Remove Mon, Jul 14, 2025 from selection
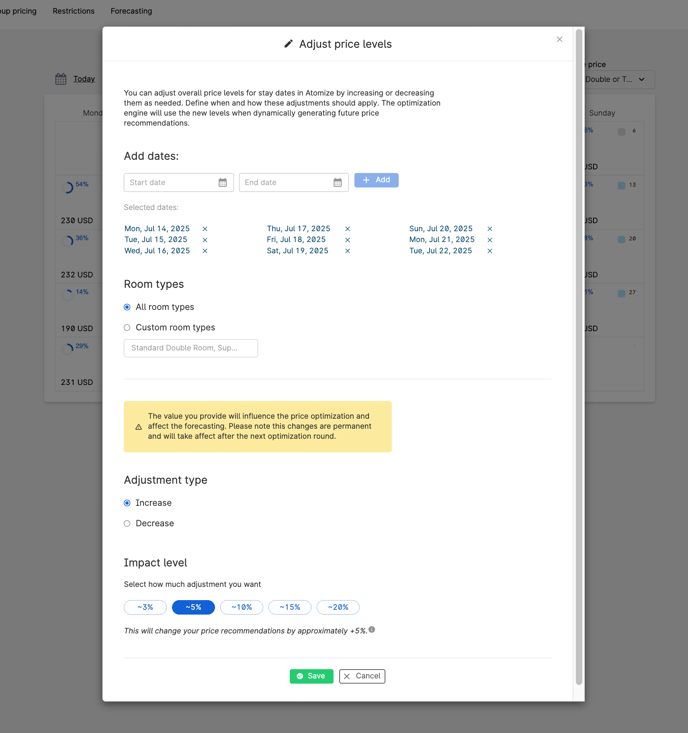 (x=205, y=229)
